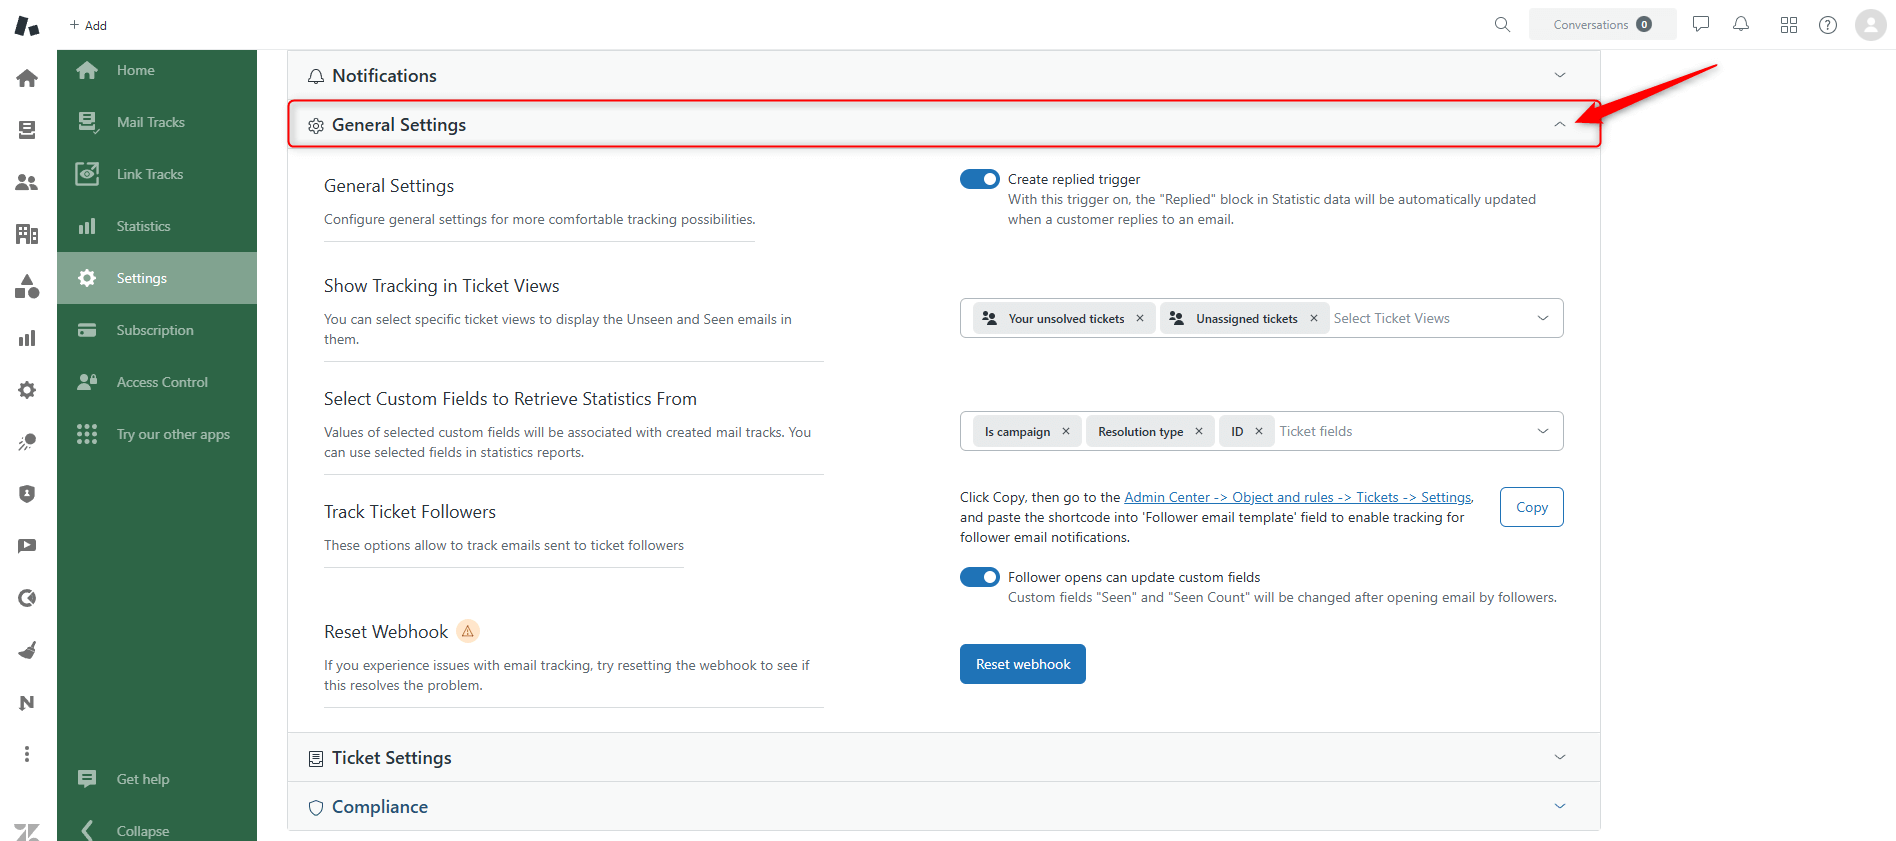Click the help question mark icon
The image size is (1896, 841).
coord(1828,25)
